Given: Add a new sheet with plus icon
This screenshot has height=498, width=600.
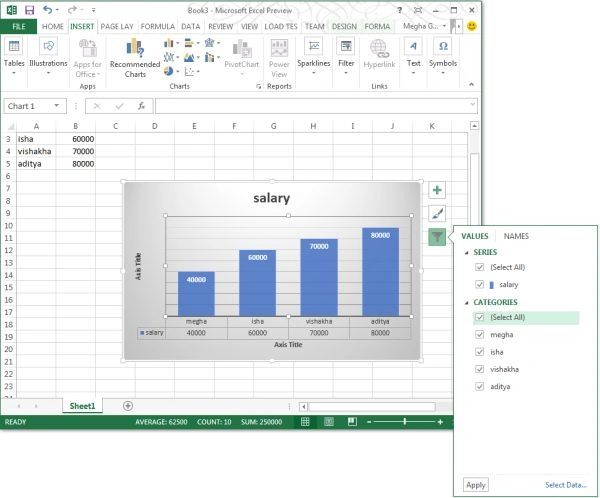Looking at the screenshot, I should point(128,406).
